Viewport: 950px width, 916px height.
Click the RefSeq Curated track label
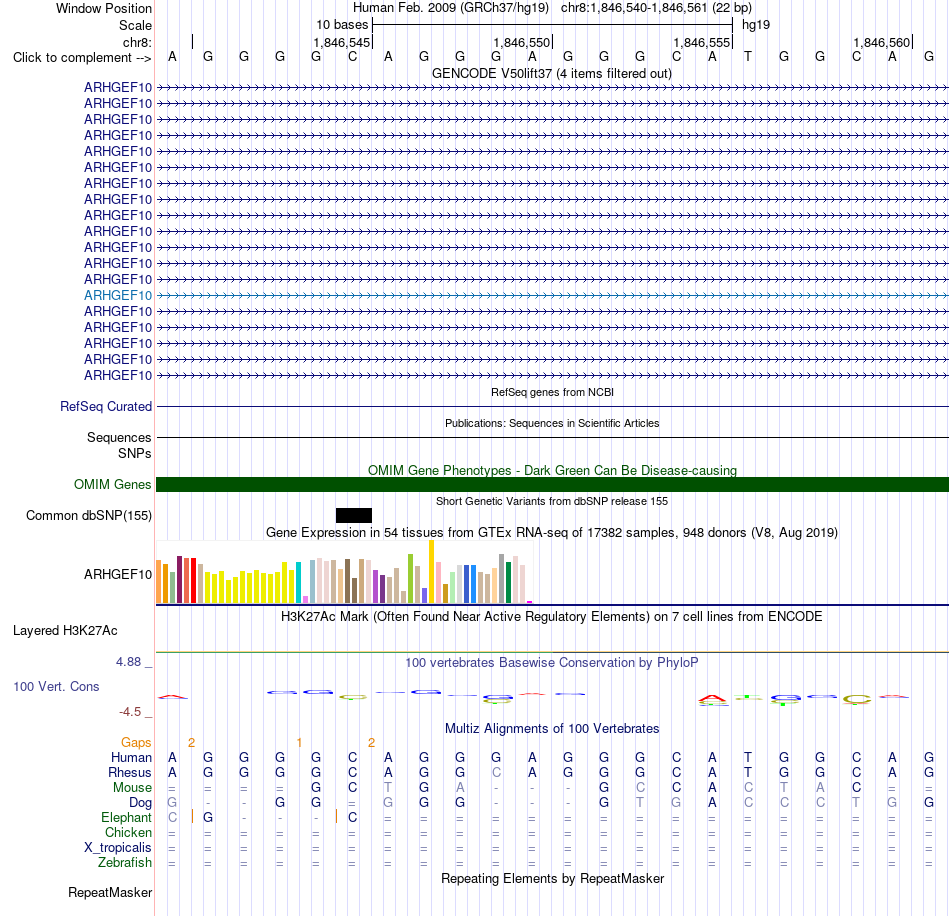(x=105, y=407)
